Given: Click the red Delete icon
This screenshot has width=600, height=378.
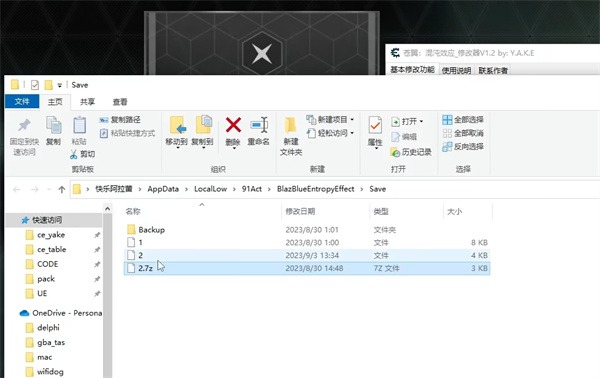Looking at the screenshot, I should click(233, 125).
